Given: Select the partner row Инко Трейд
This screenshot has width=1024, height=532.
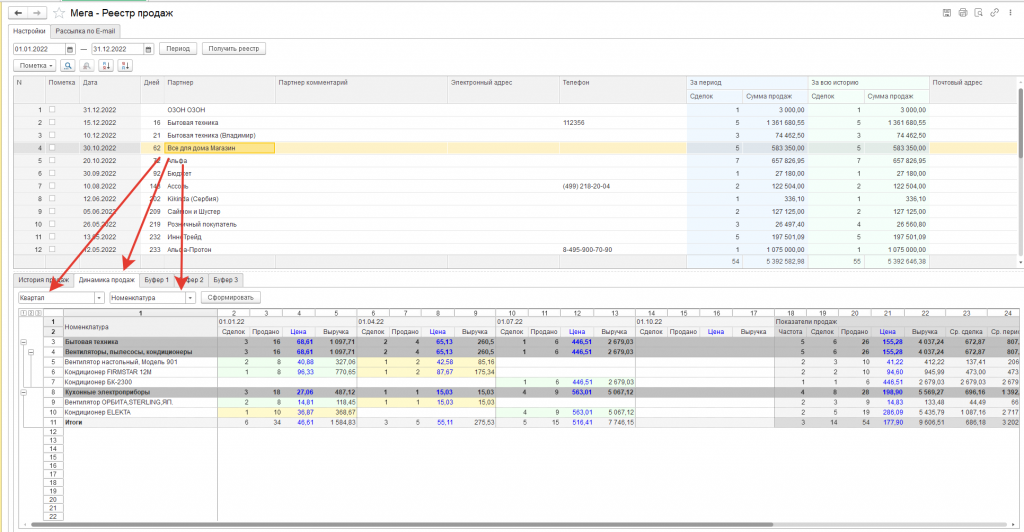Looking at the screenshot, I should pyautogui.click(x=516, y=237).
